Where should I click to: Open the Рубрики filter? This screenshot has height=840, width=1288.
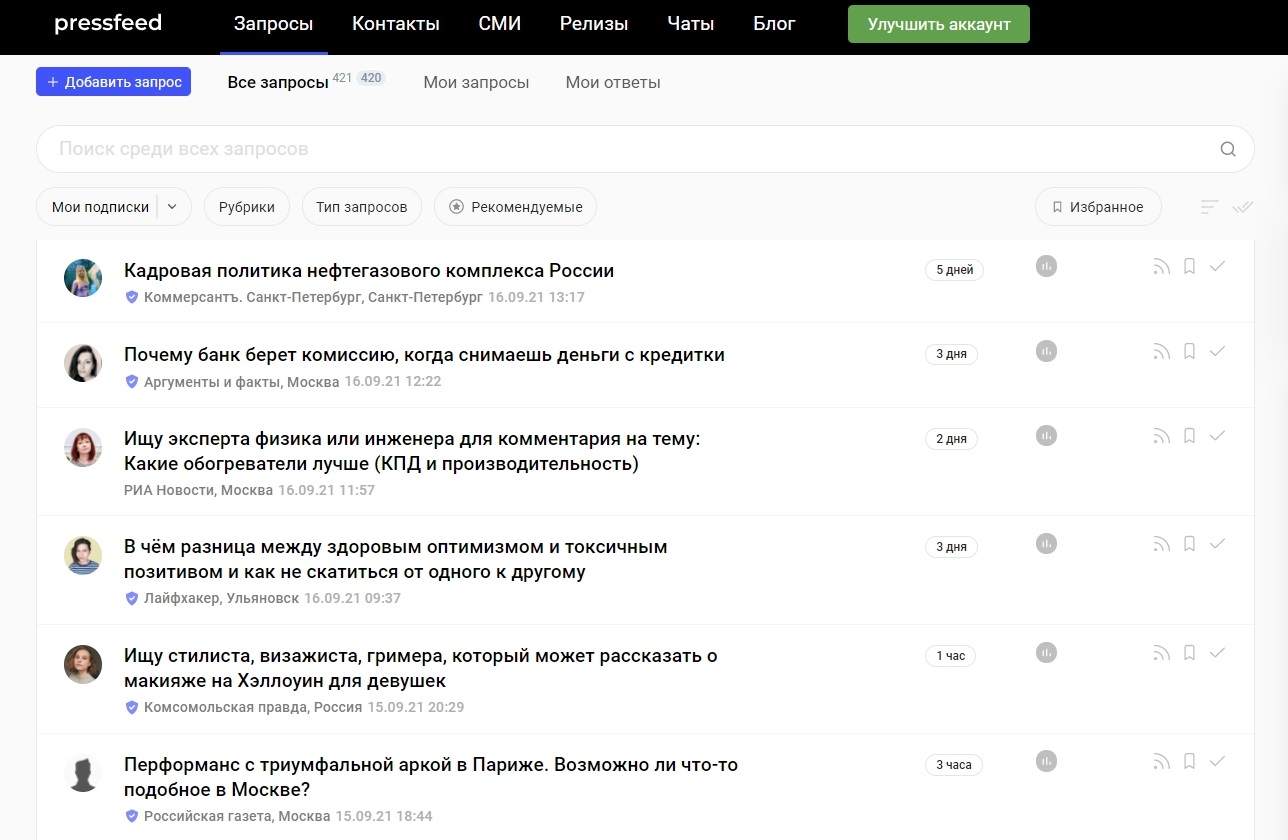[247, 207]
